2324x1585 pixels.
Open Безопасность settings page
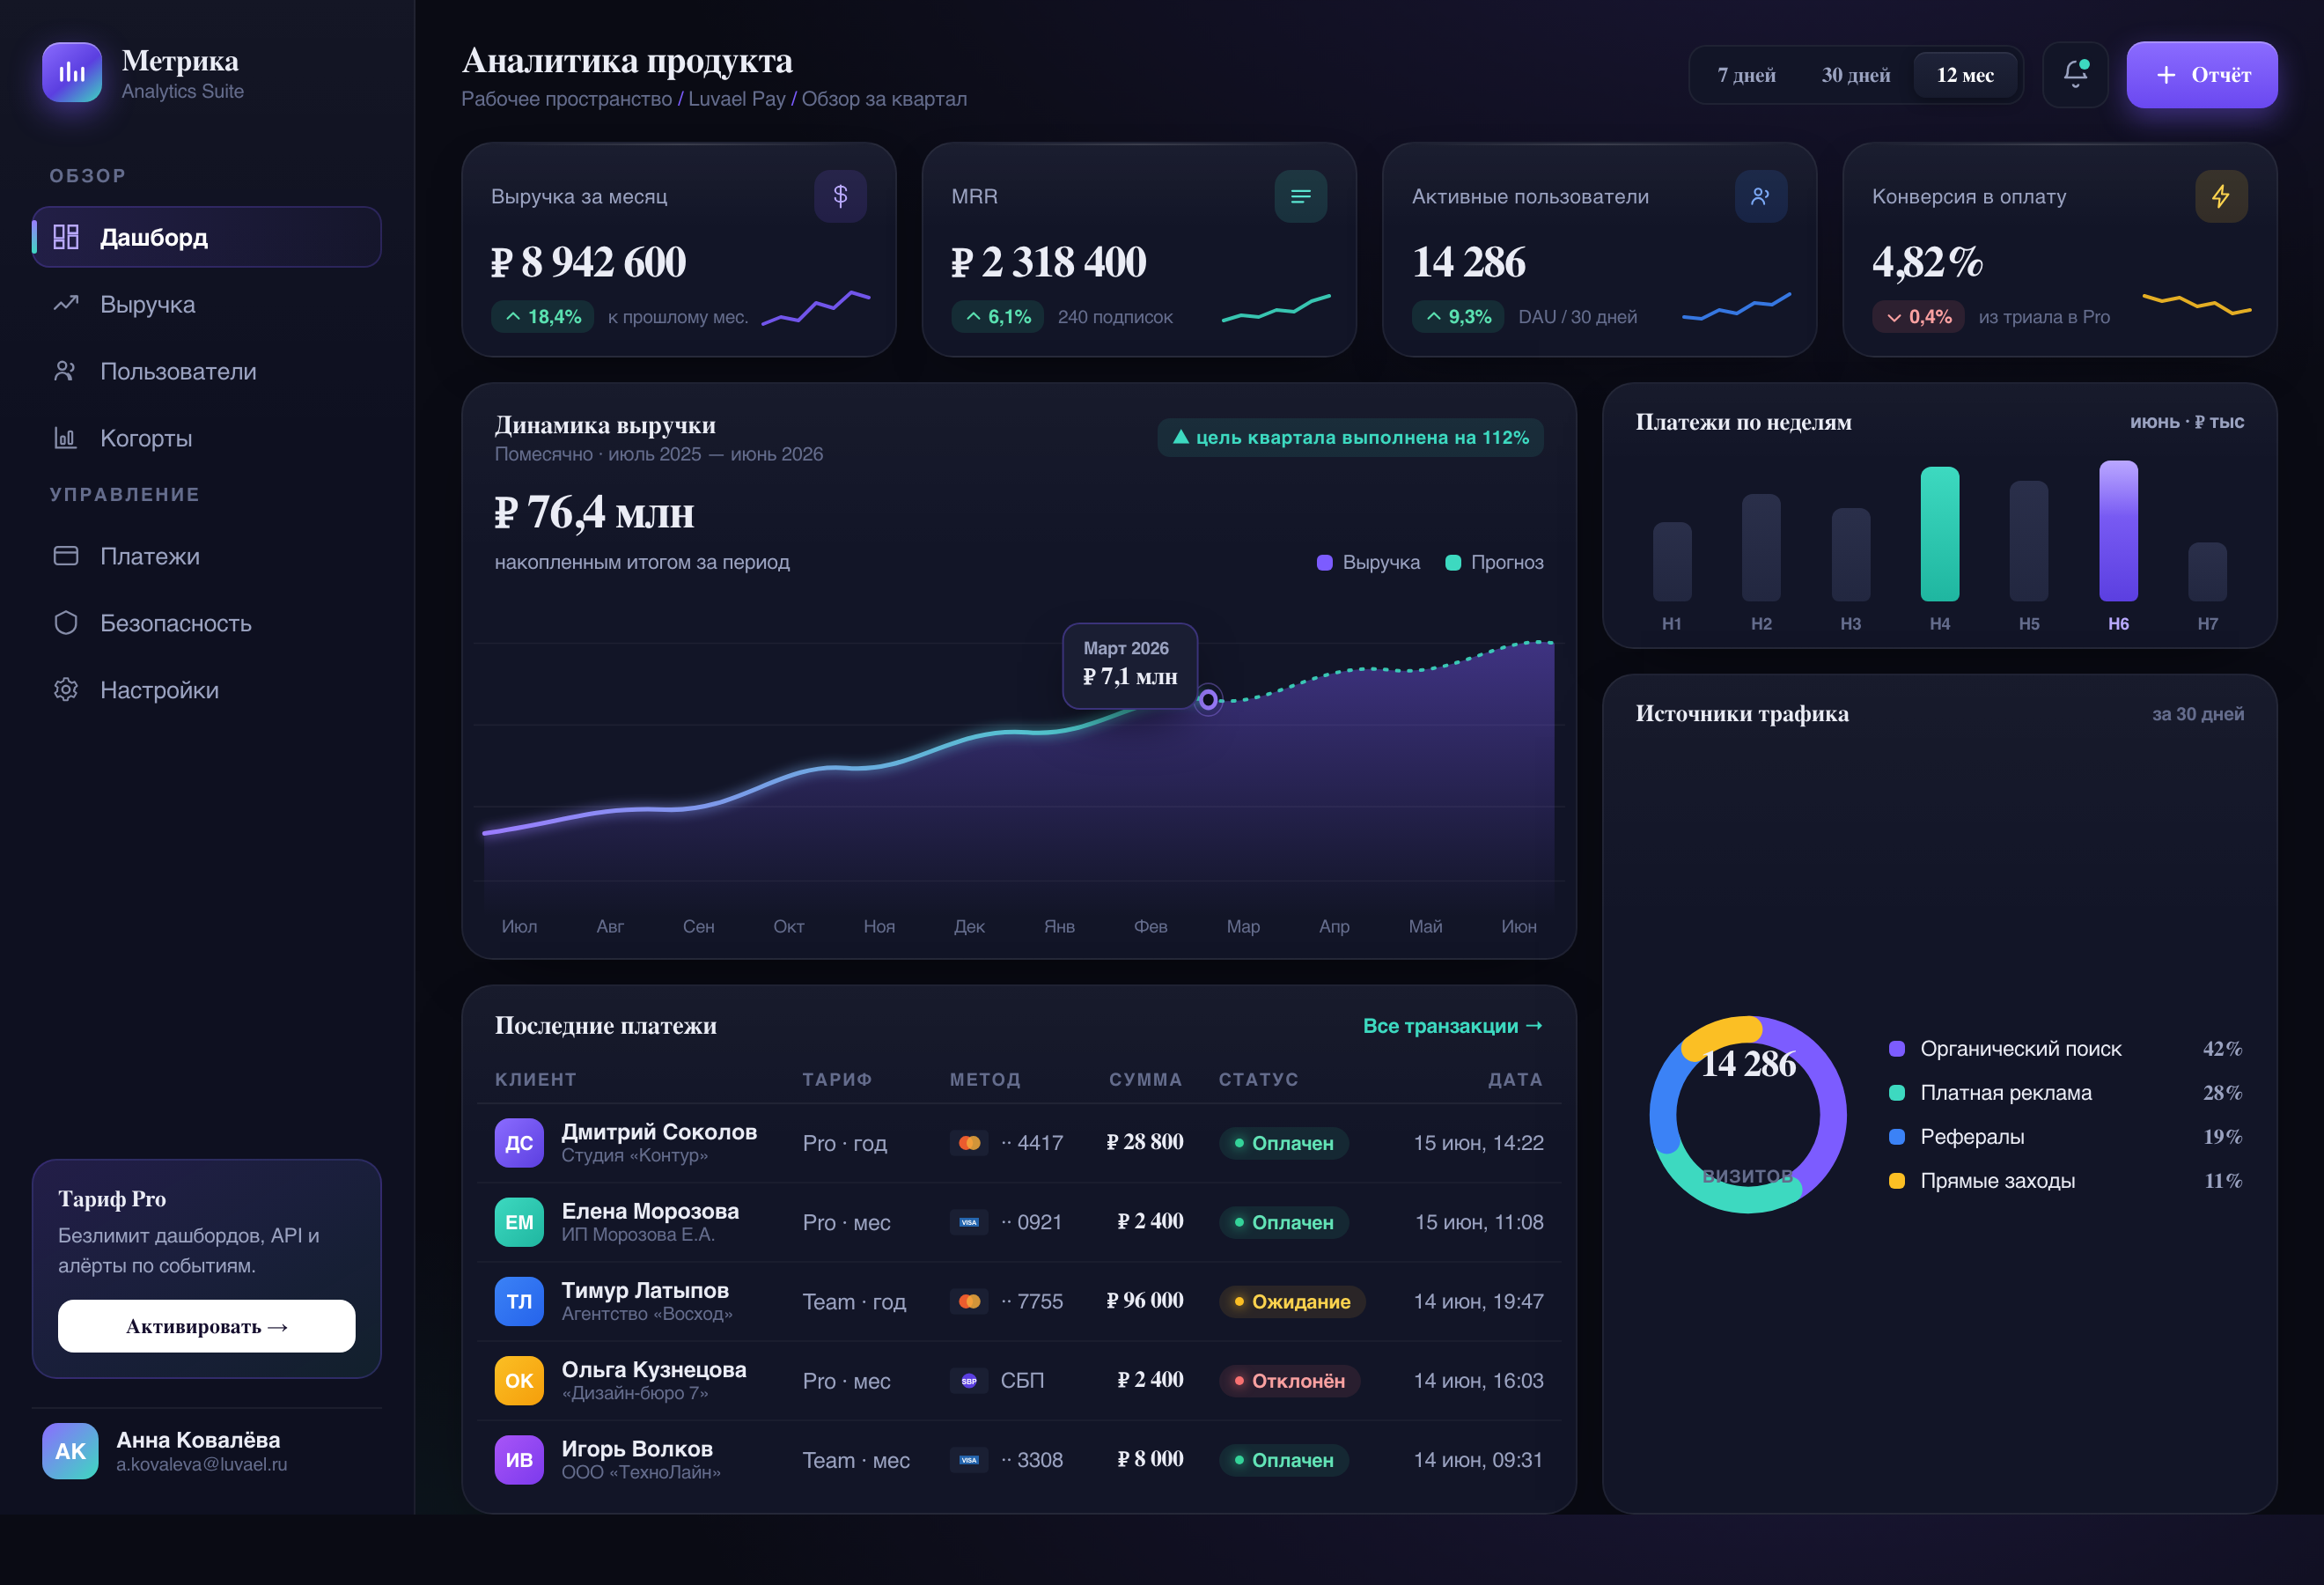[207, 623]
